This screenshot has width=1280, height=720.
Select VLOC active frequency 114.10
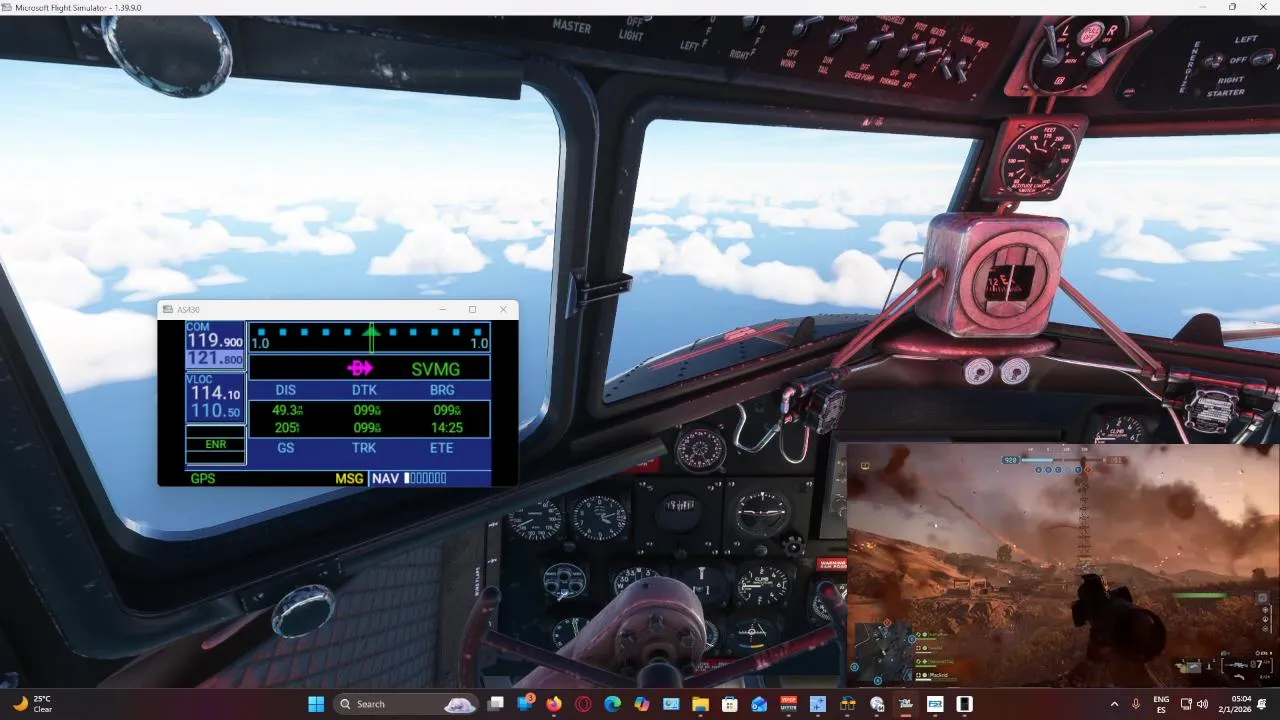(215, 394)
